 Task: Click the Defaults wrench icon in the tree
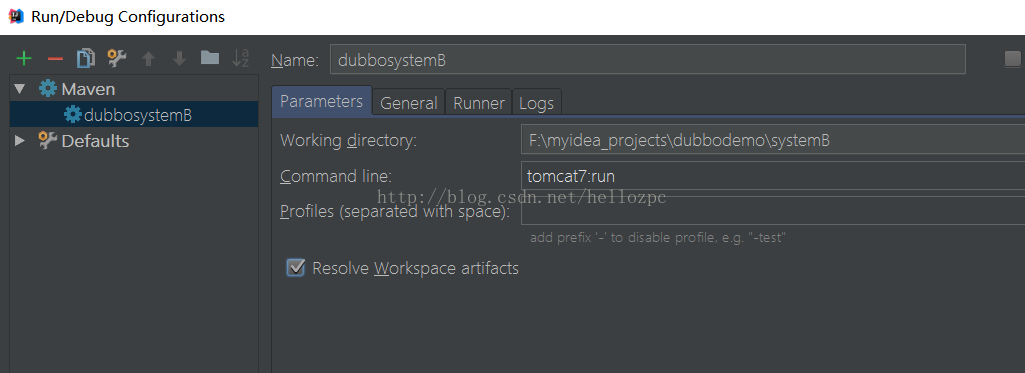[48, 140]
